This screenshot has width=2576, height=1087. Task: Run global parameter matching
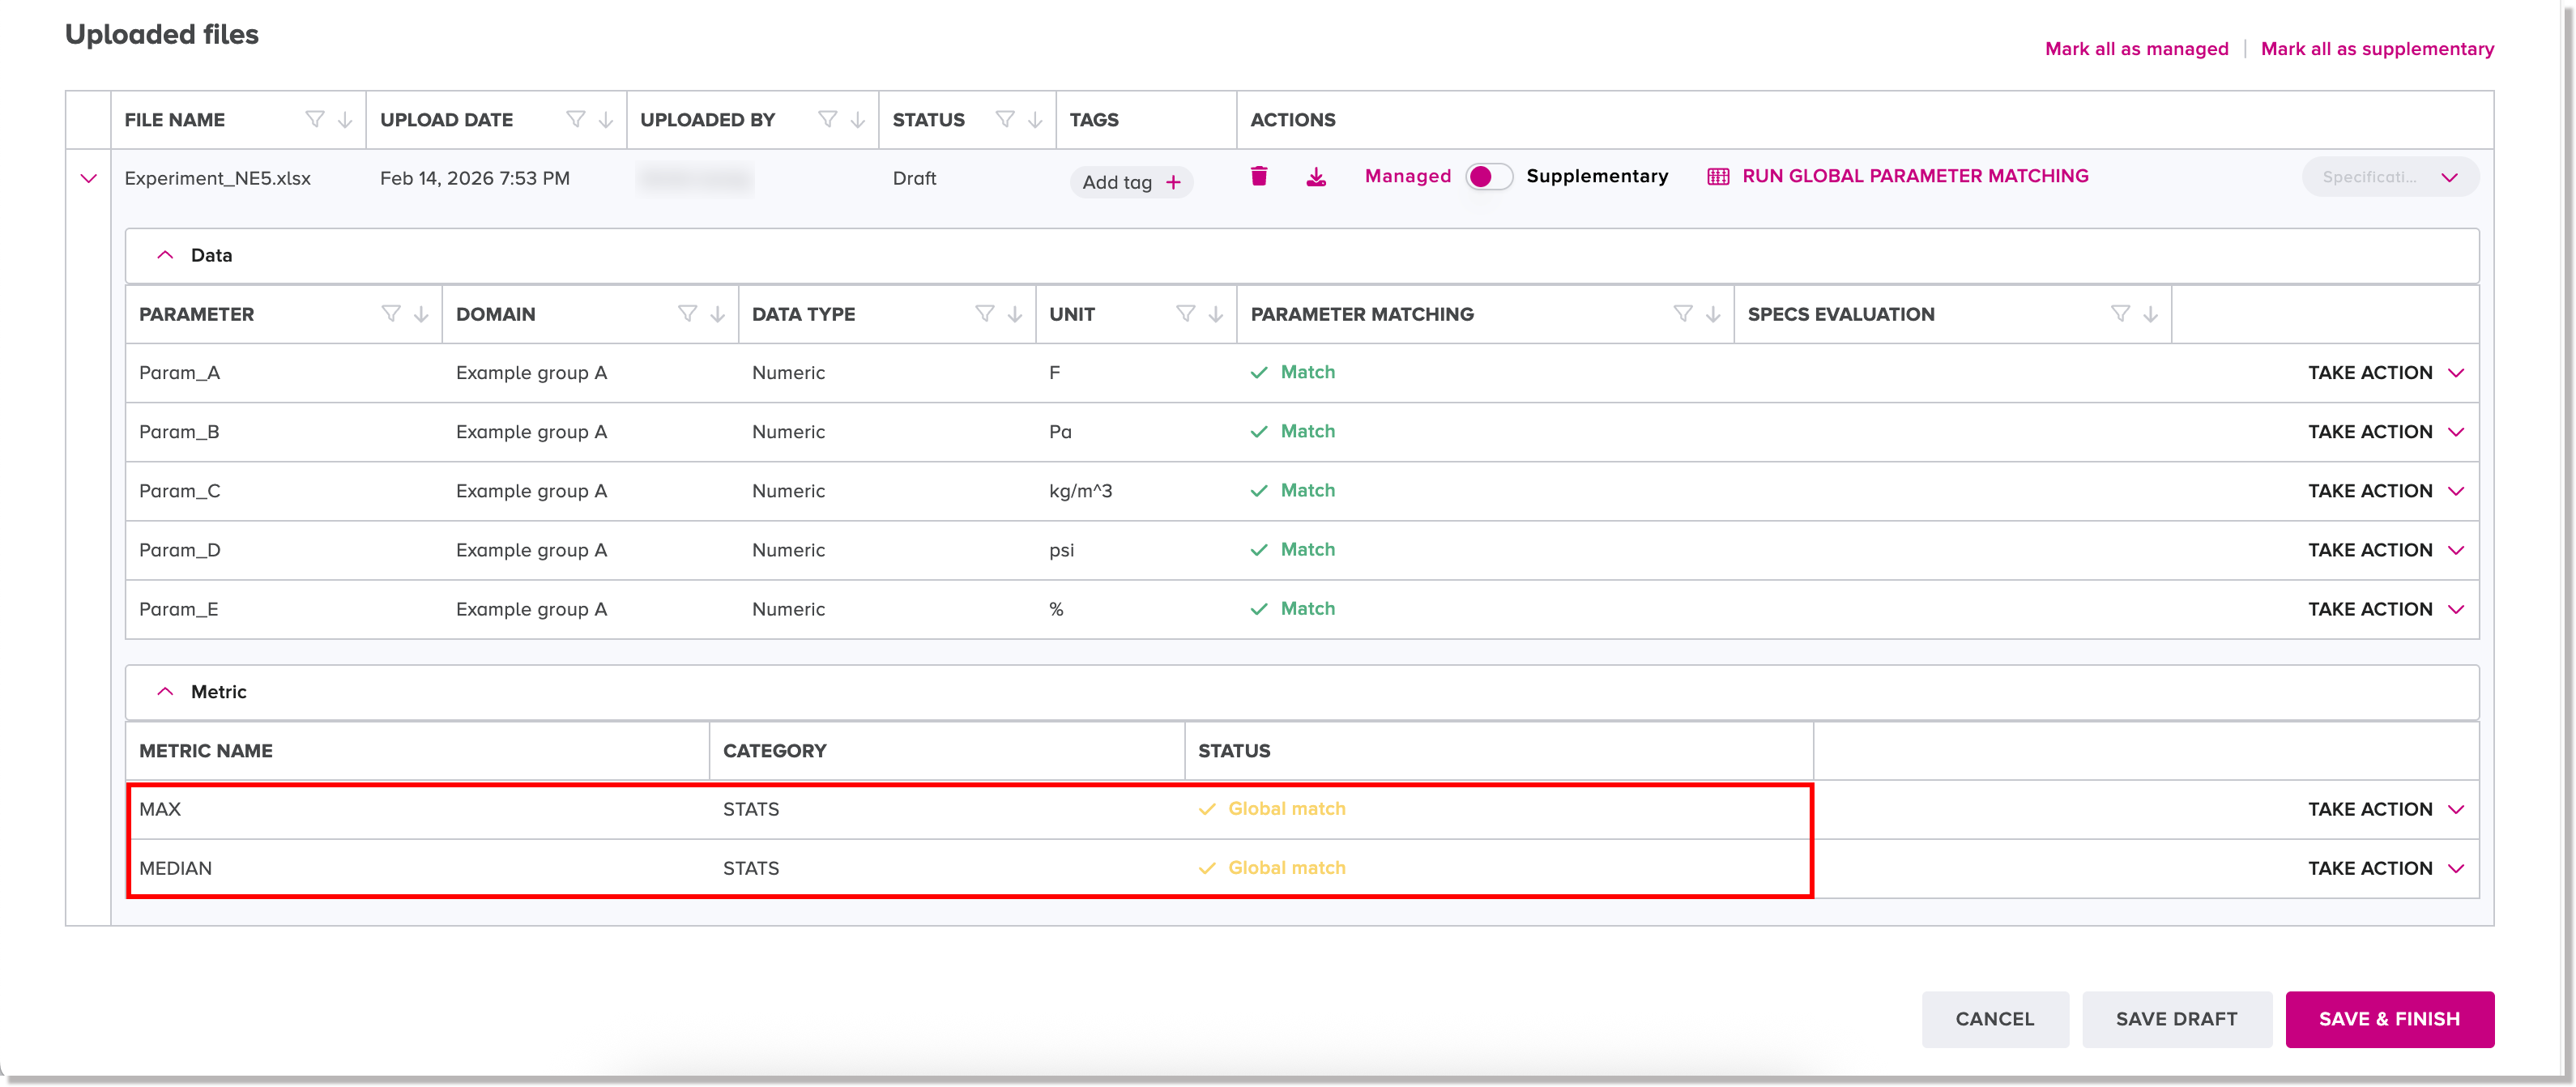[1898, 176]
